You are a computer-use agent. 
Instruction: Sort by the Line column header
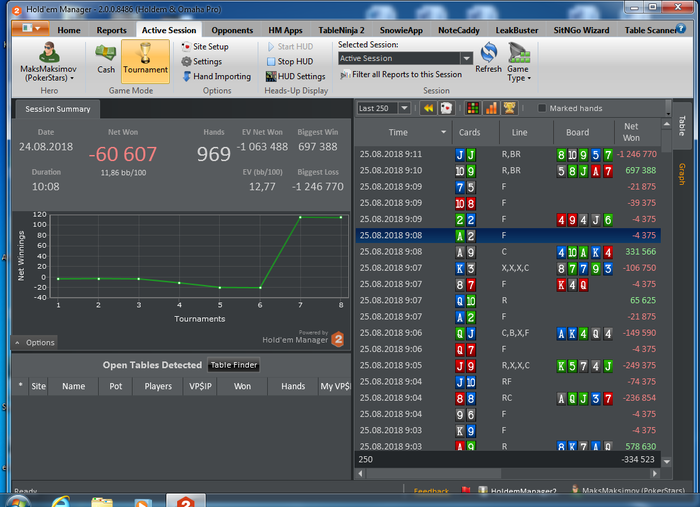click(526, 133)
